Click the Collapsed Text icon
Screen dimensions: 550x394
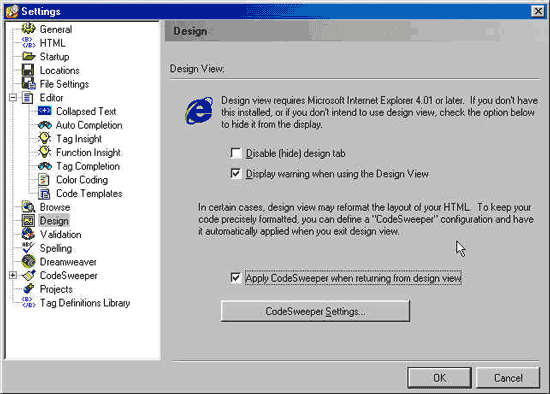[x=45, y=111]
